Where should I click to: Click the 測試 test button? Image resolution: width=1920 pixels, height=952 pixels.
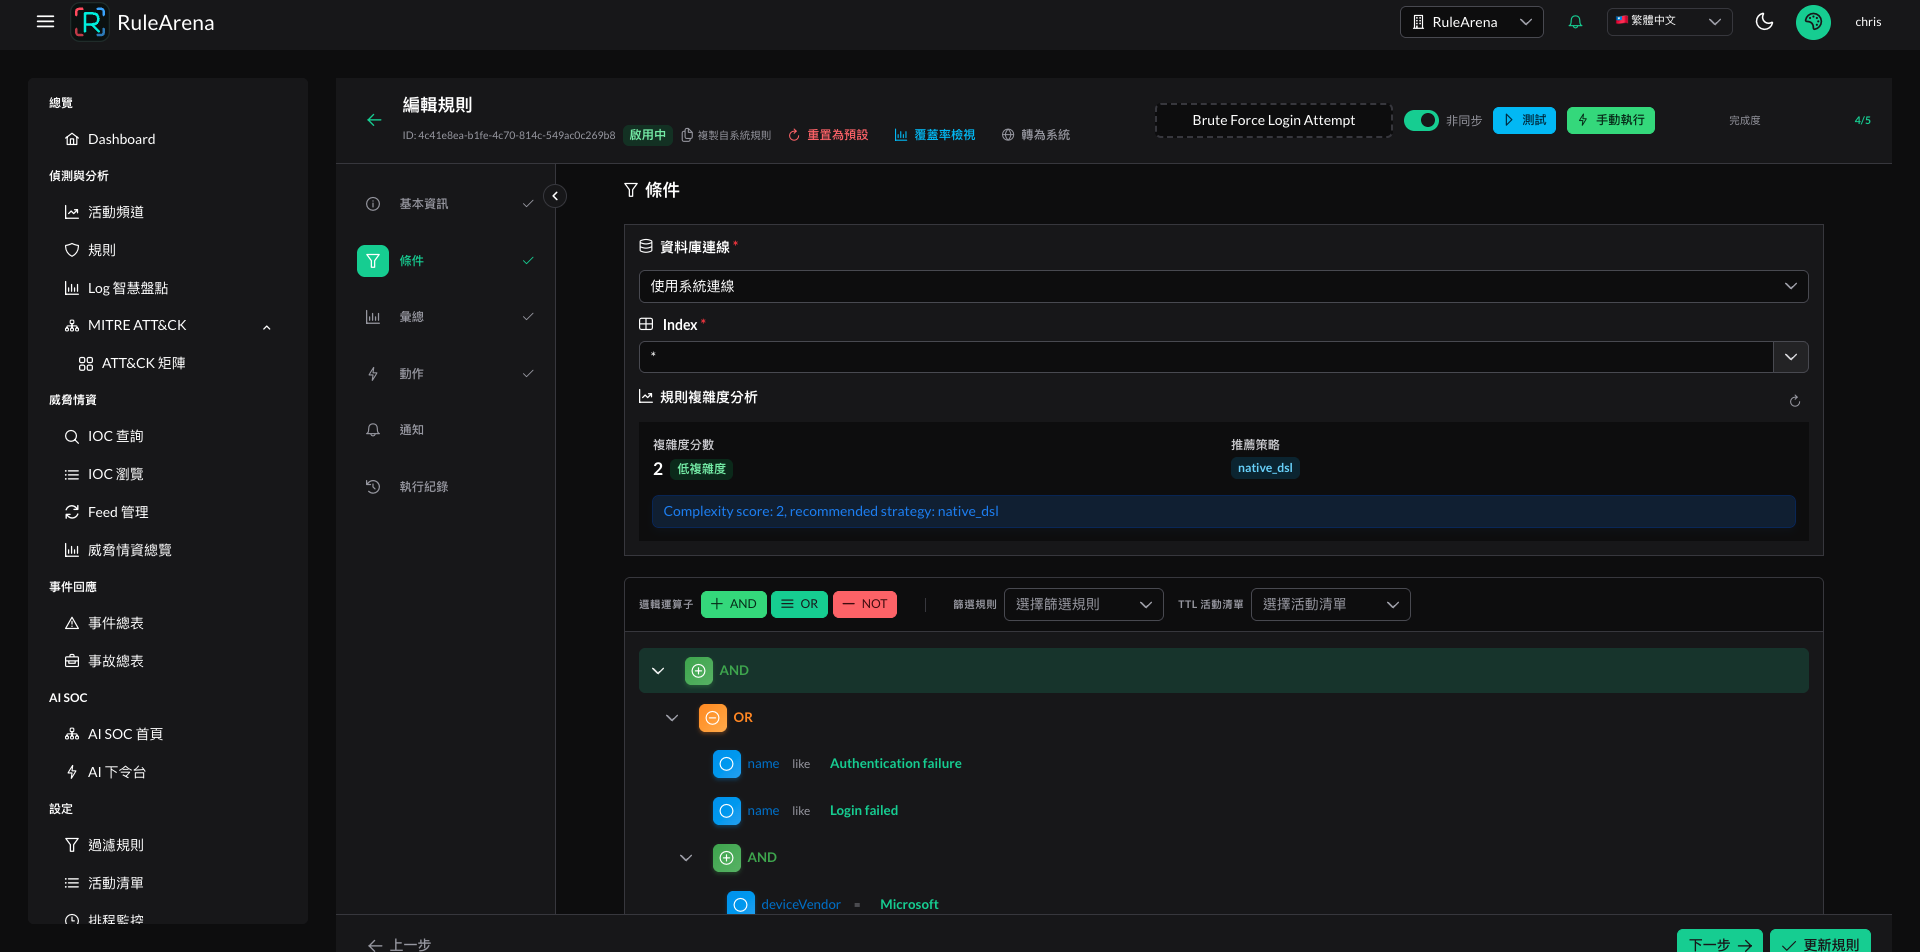(1524, 120)
